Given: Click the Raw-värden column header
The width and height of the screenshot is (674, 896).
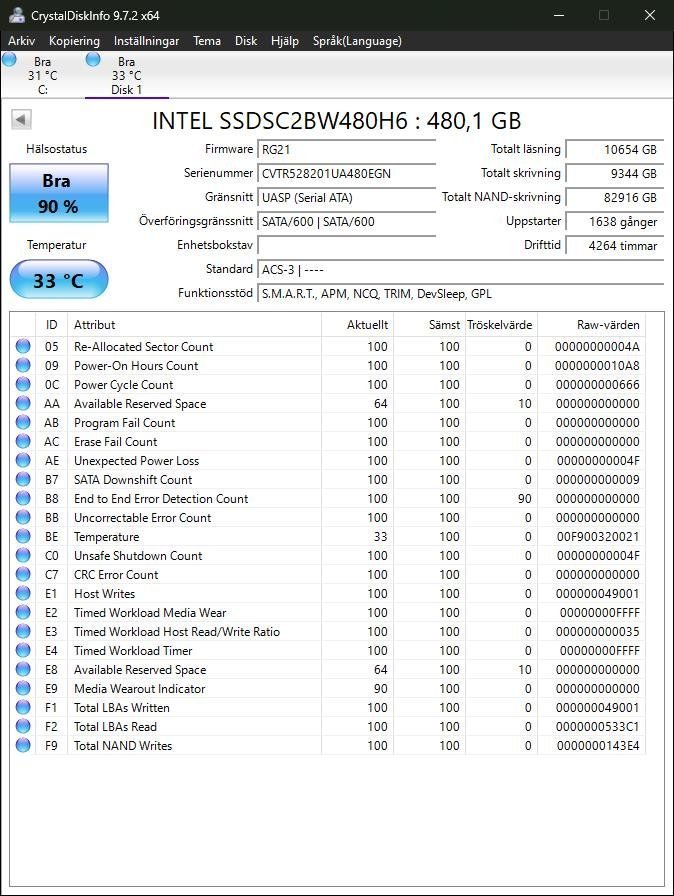Looking at the screenshot, I should point(607,325).
